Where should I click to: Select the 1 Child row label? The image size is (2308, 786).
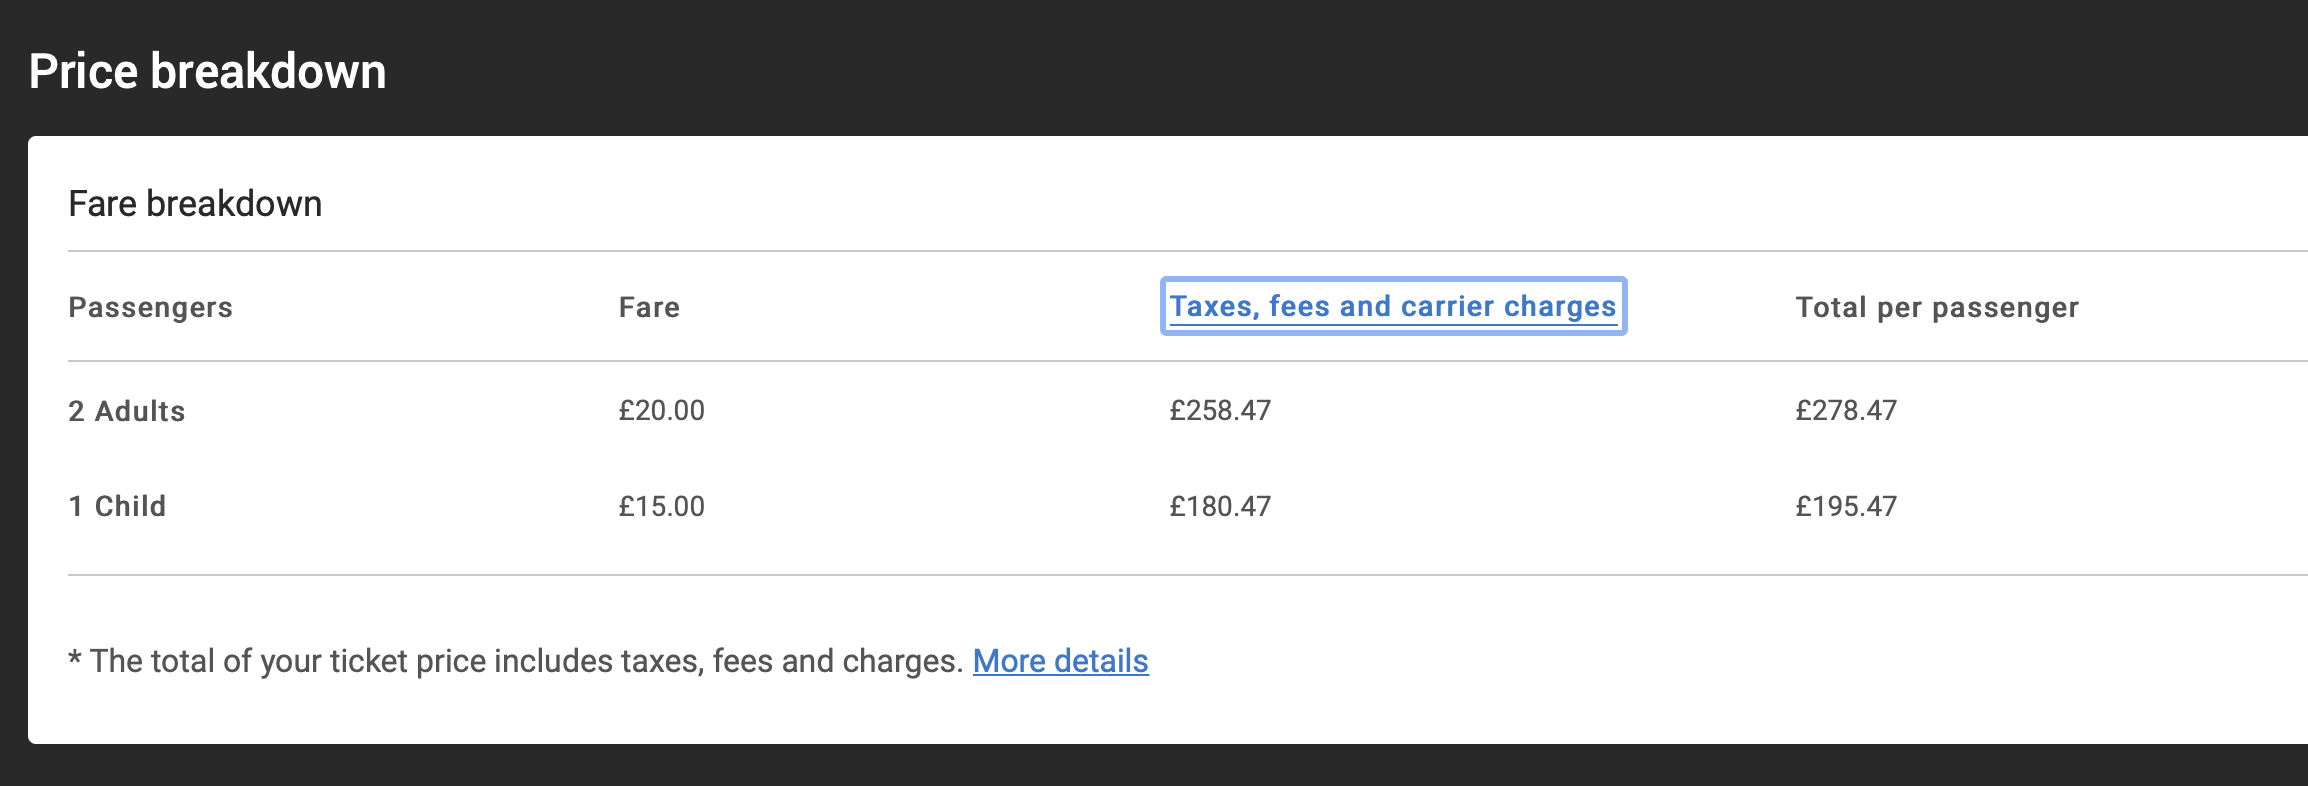click(117, 506)
